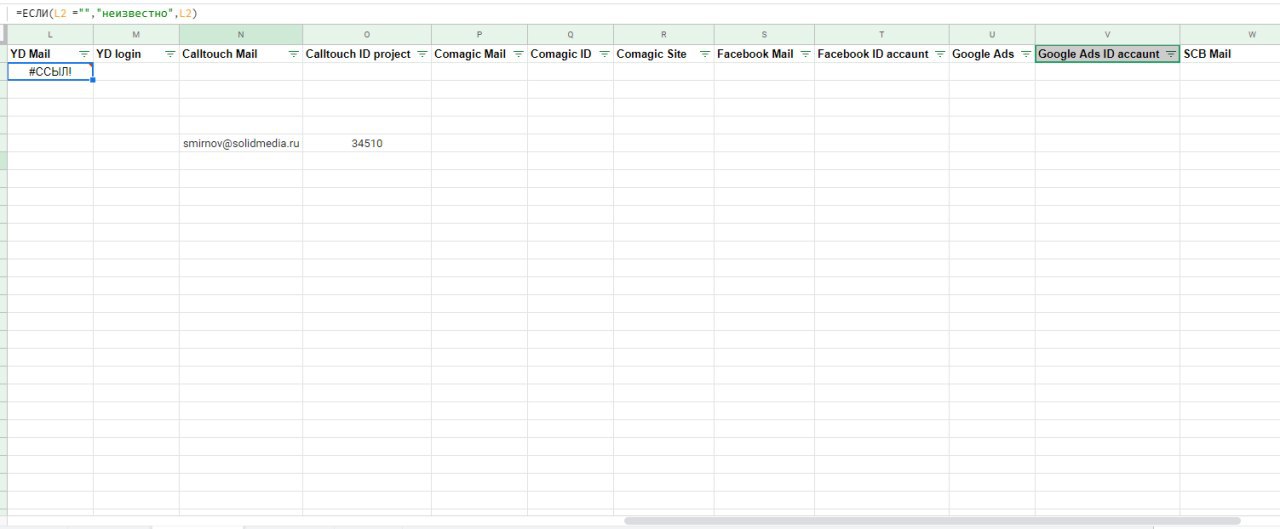1280x529 pixels.
Task: Select the cell showing #ССЫЛ! error
Action: (x=50, y=72)
